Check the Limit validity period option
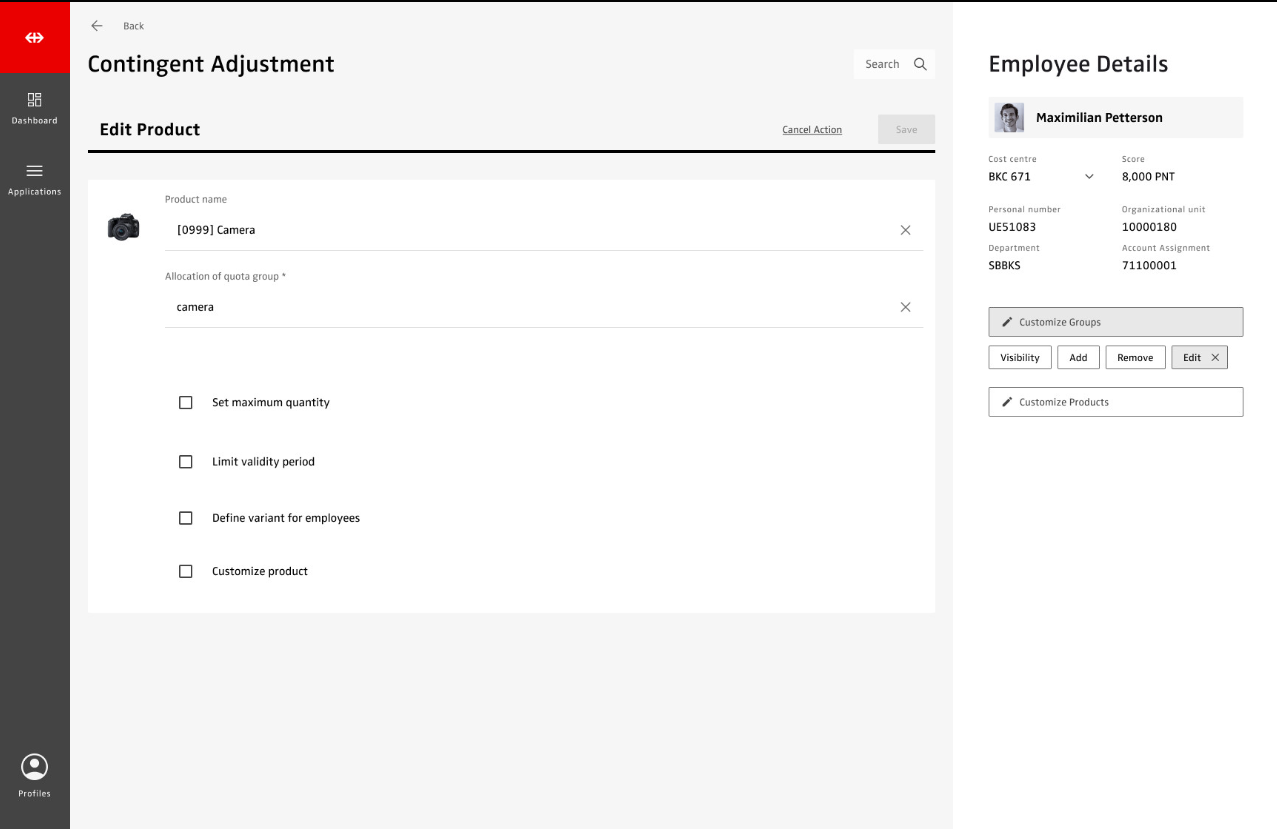This screenshot has height=829, width=1277. point(185,462)
